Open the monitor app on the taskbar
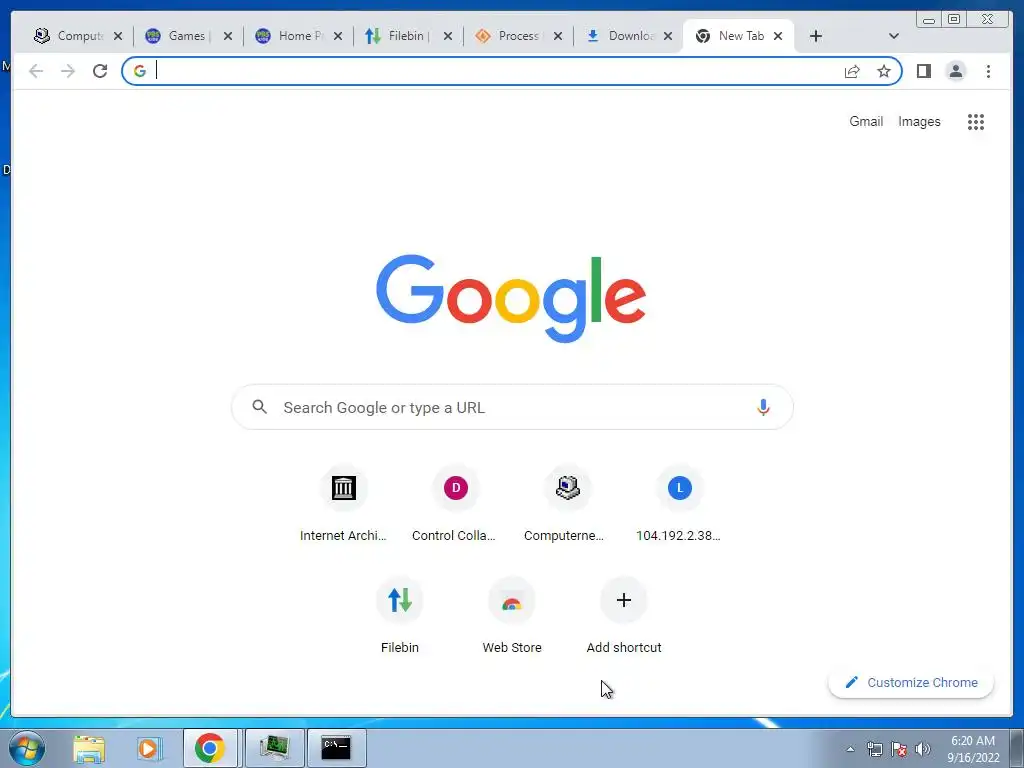Screen dimensions: 1024x768 (x=274, y=748)
